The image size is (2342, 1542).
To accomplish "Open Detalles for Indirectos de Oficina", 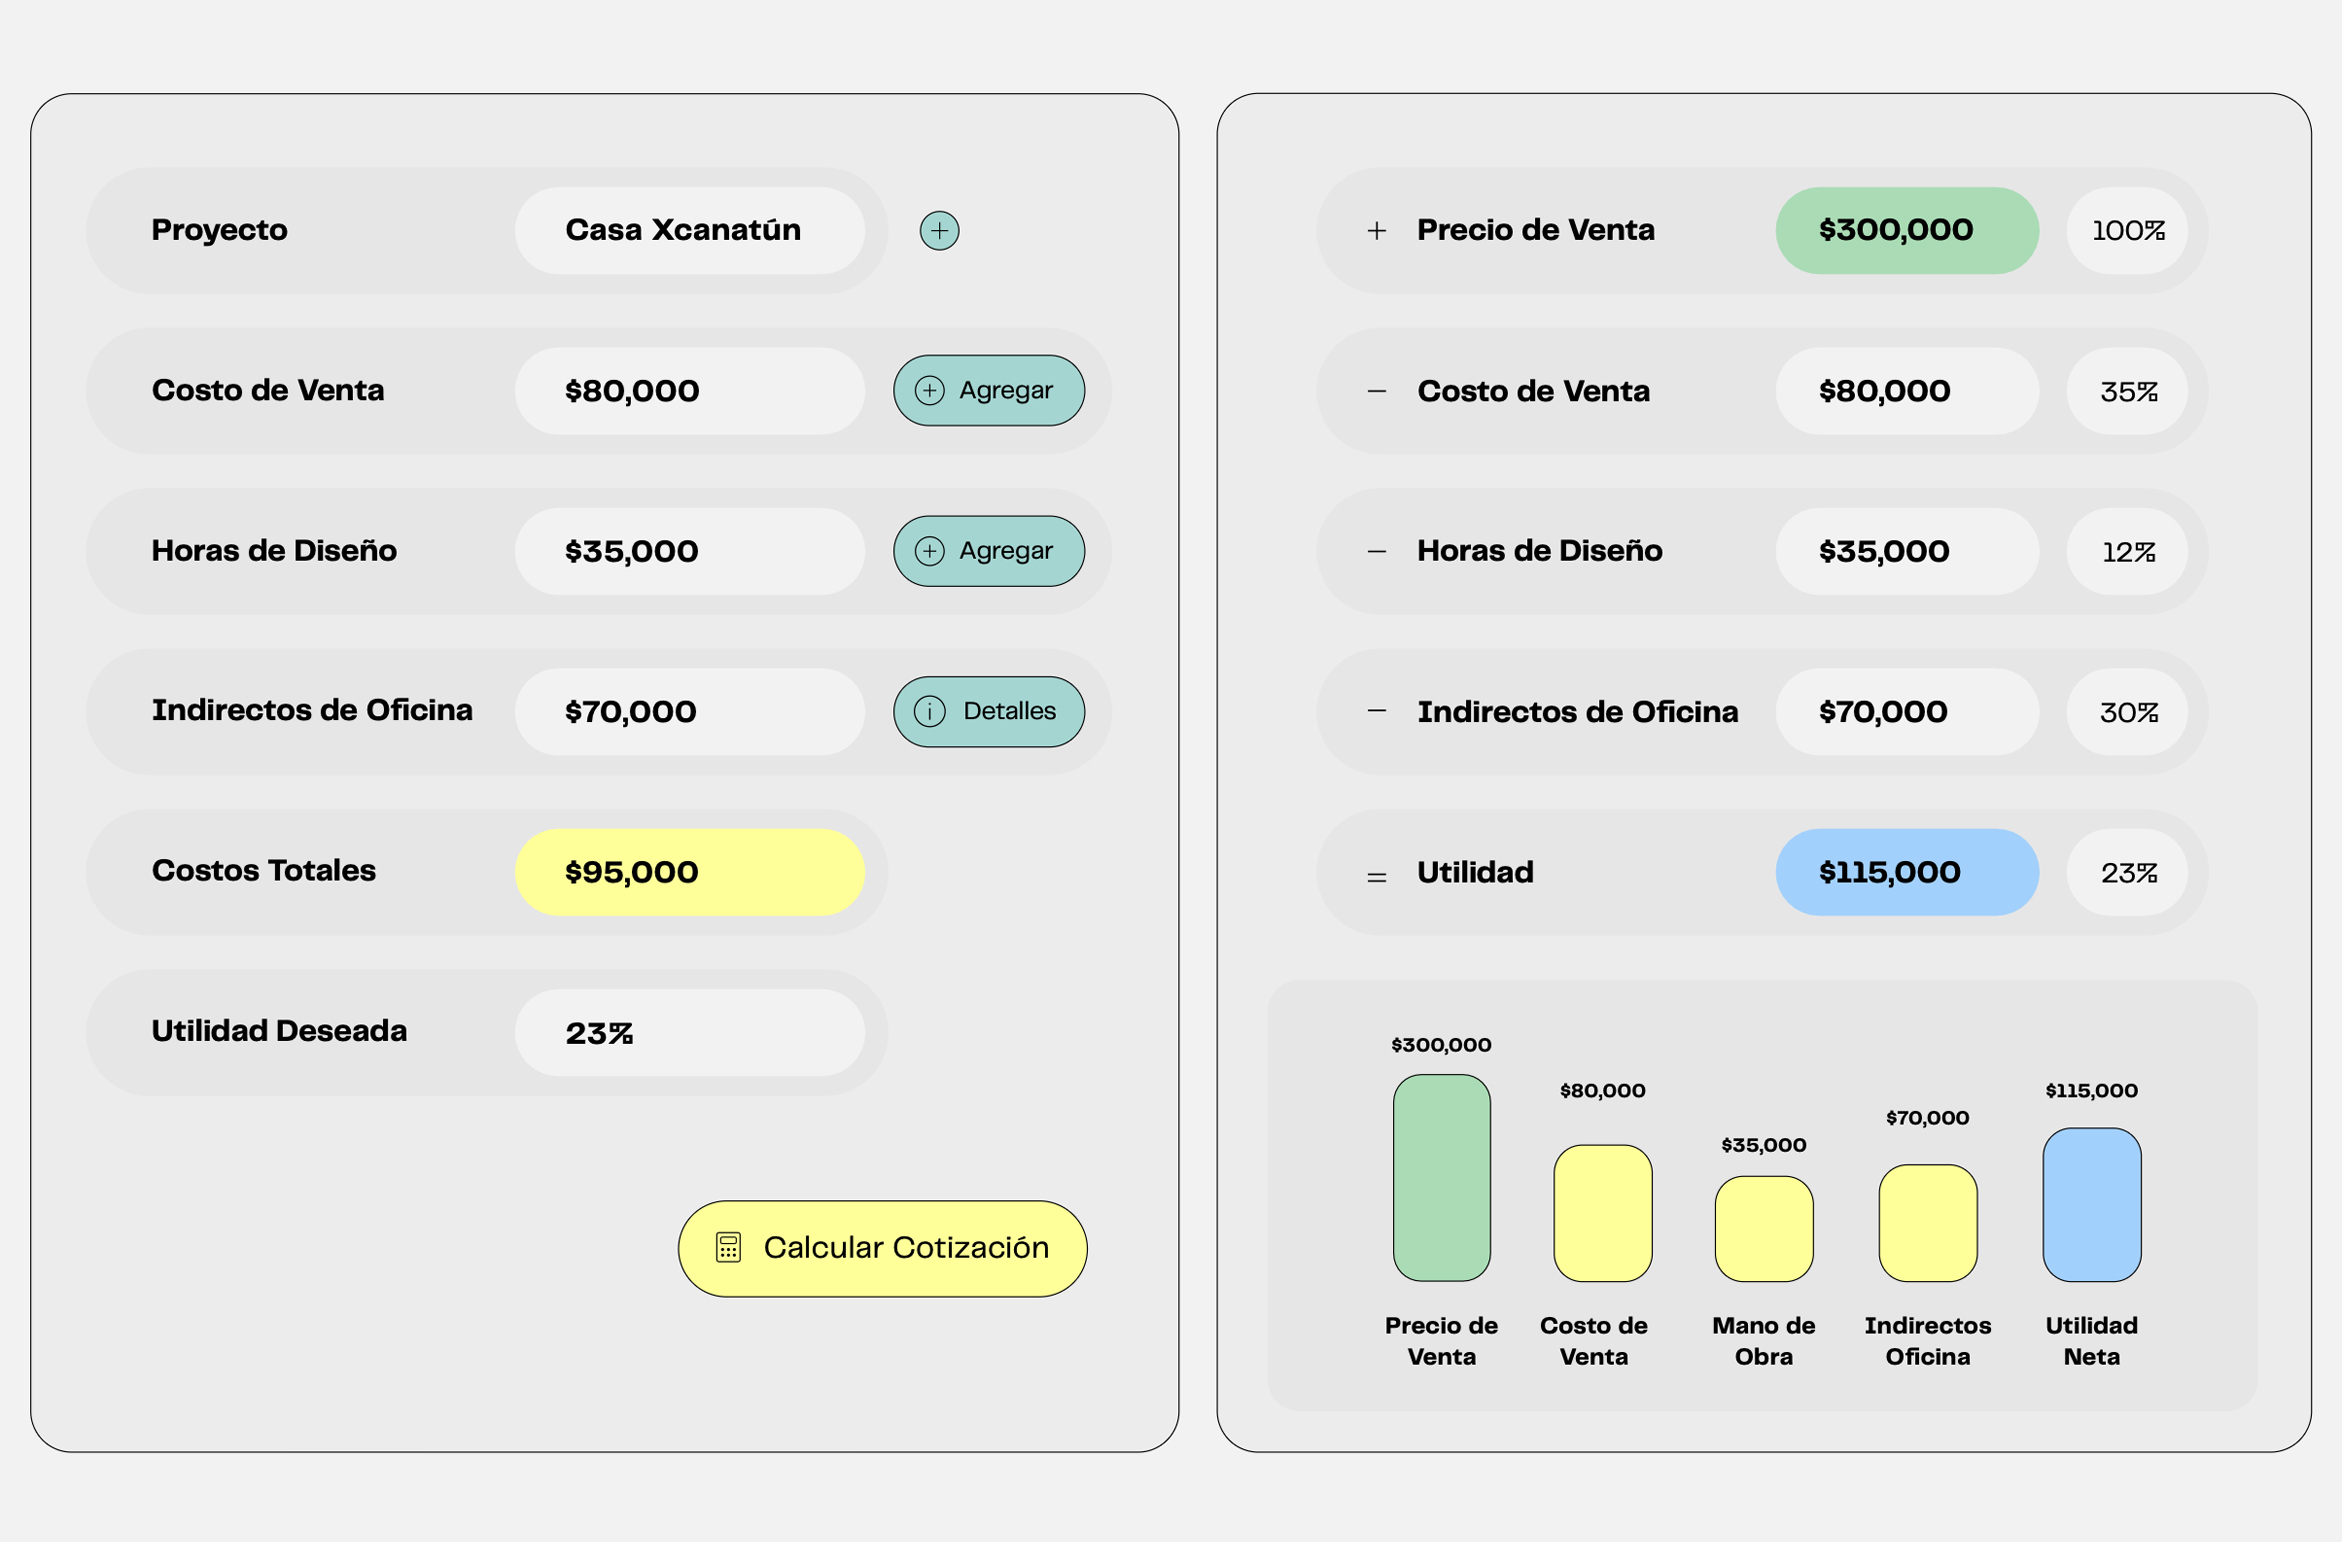I will tap(988, 711).
